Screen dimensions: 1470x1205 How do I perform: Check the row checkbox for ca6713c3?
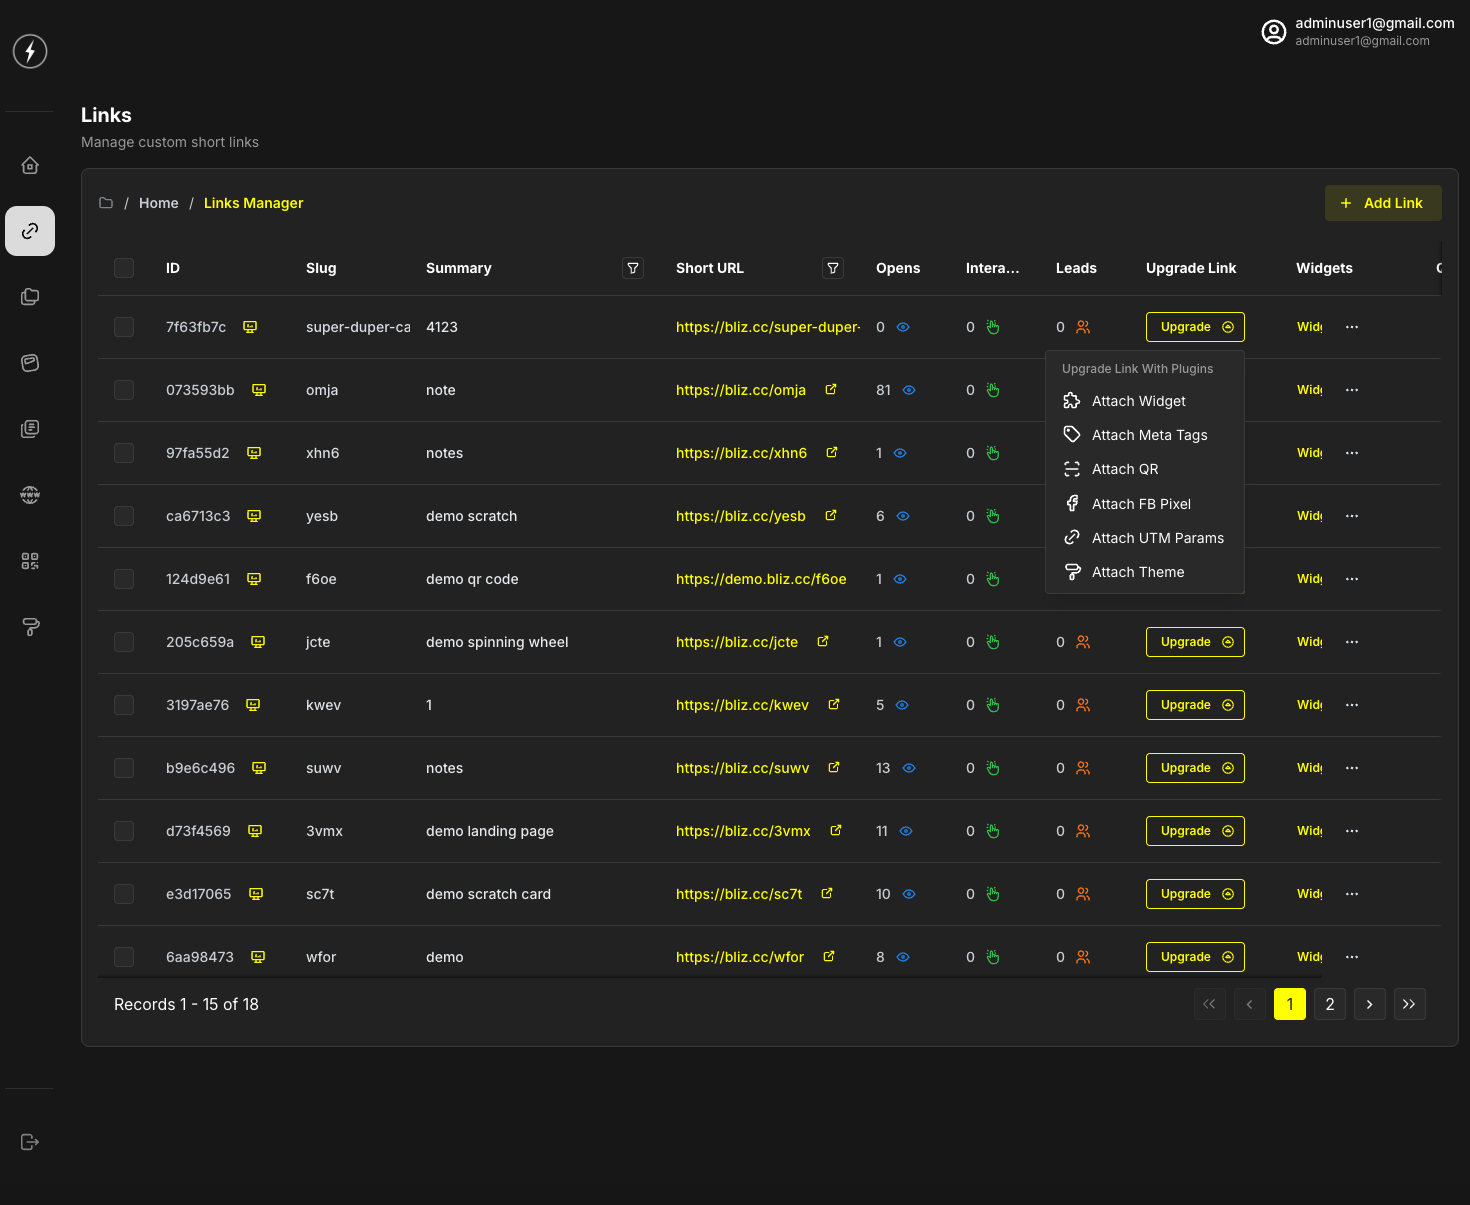(124, 516)
